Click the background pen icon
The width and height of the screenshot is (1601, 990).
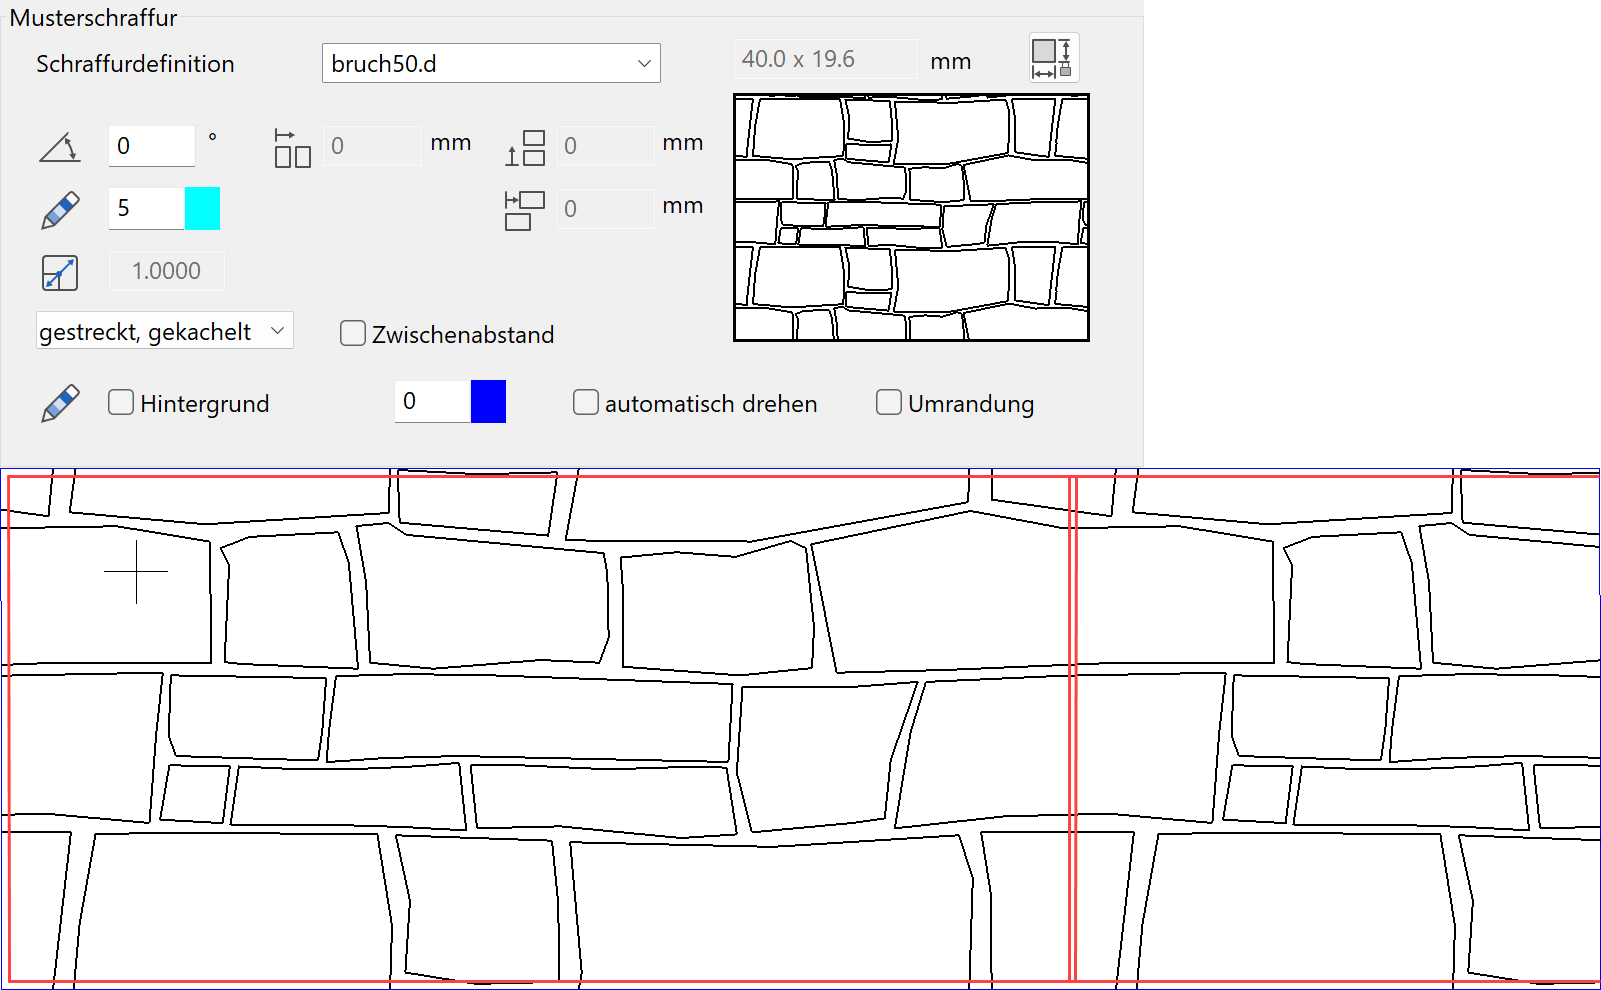(x=58, y=402)
